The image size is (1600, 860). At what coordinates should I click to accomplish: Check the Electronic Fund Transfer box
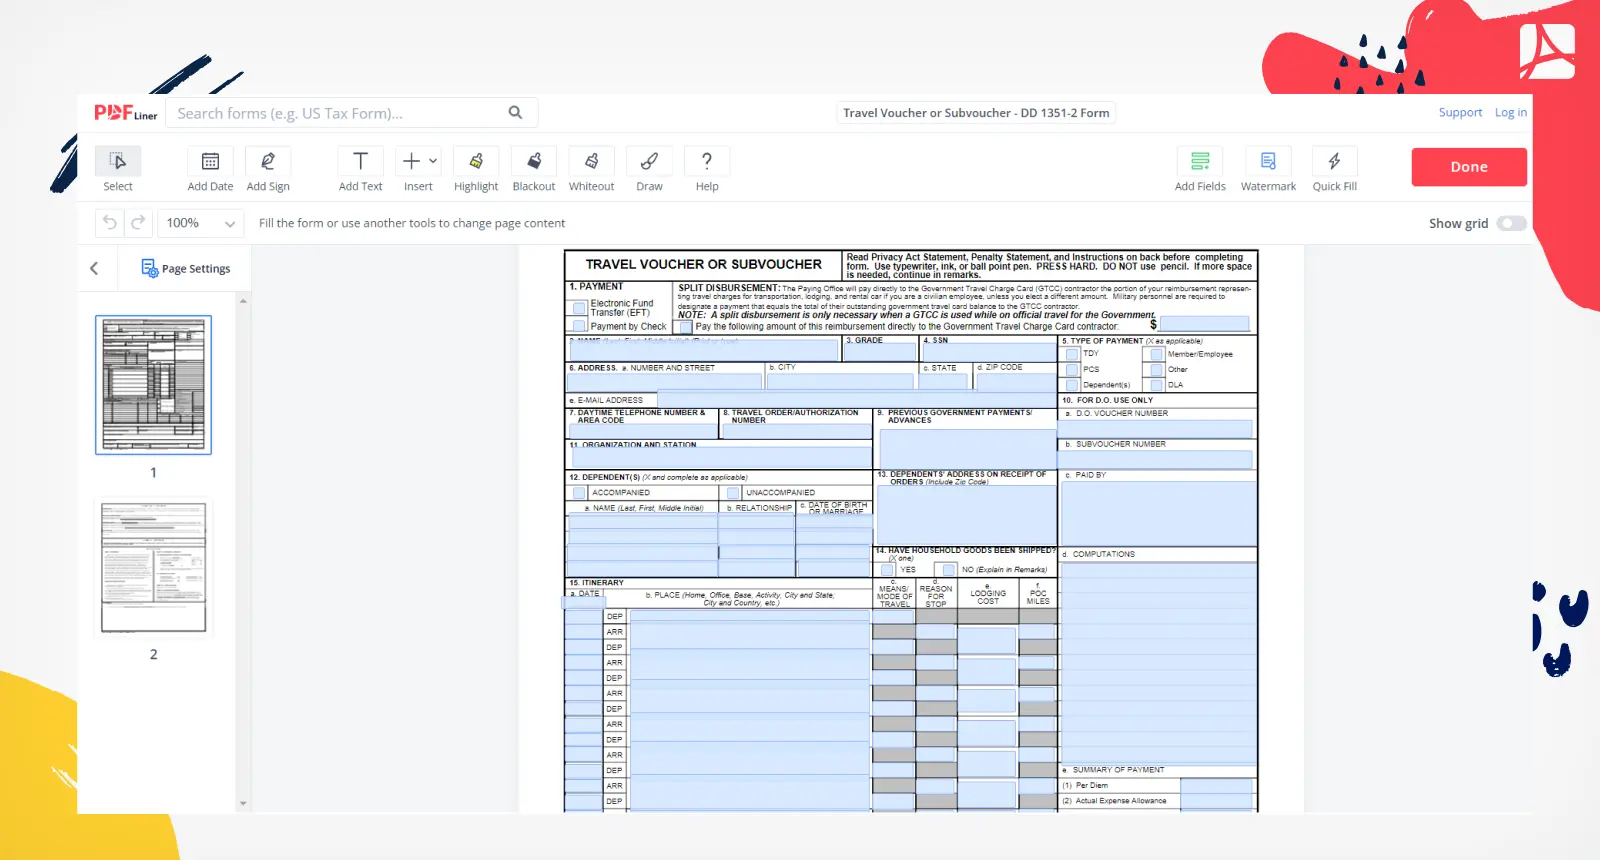point(579,308)
